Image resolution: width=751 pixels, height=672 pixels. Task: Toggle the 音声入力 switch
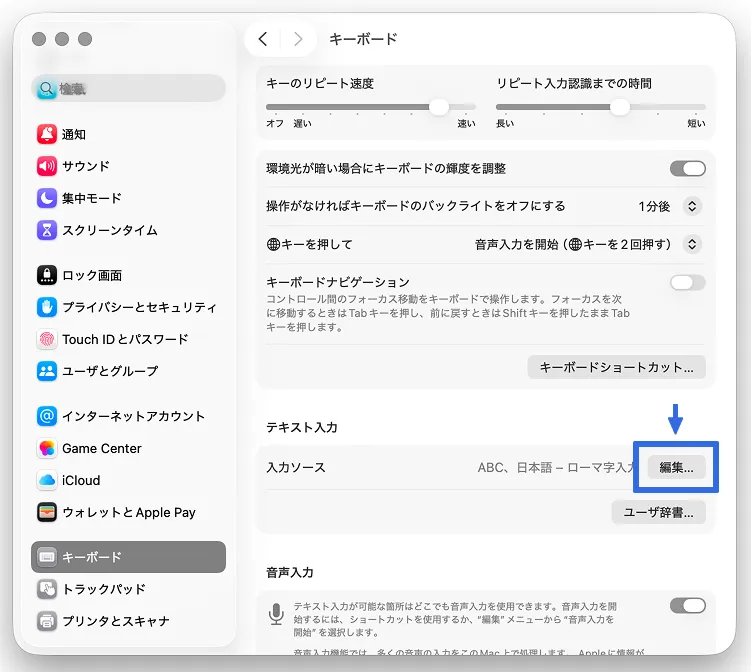point(688,606)
